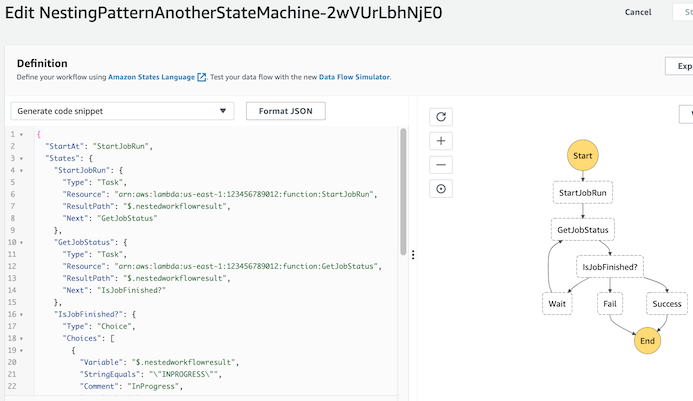Click the Cancel button

click(x=638, y=12)
